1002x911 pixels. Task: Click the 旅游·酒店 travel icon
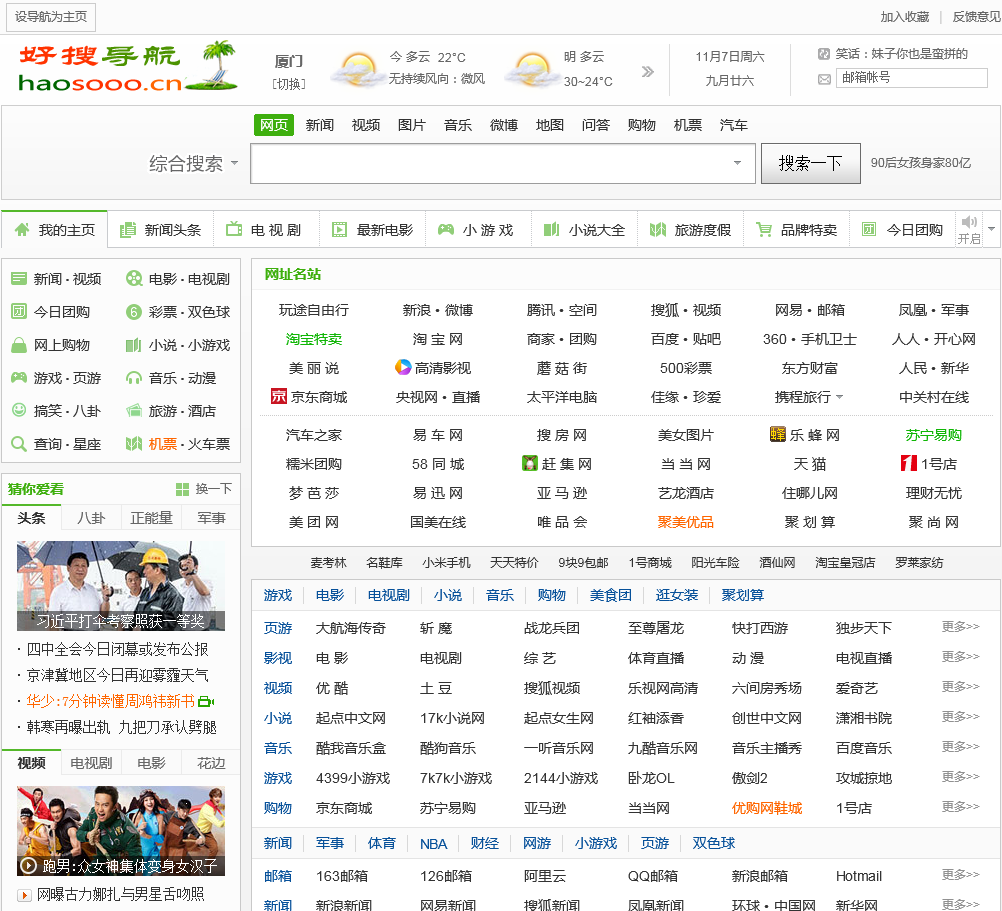coord(134,411)
